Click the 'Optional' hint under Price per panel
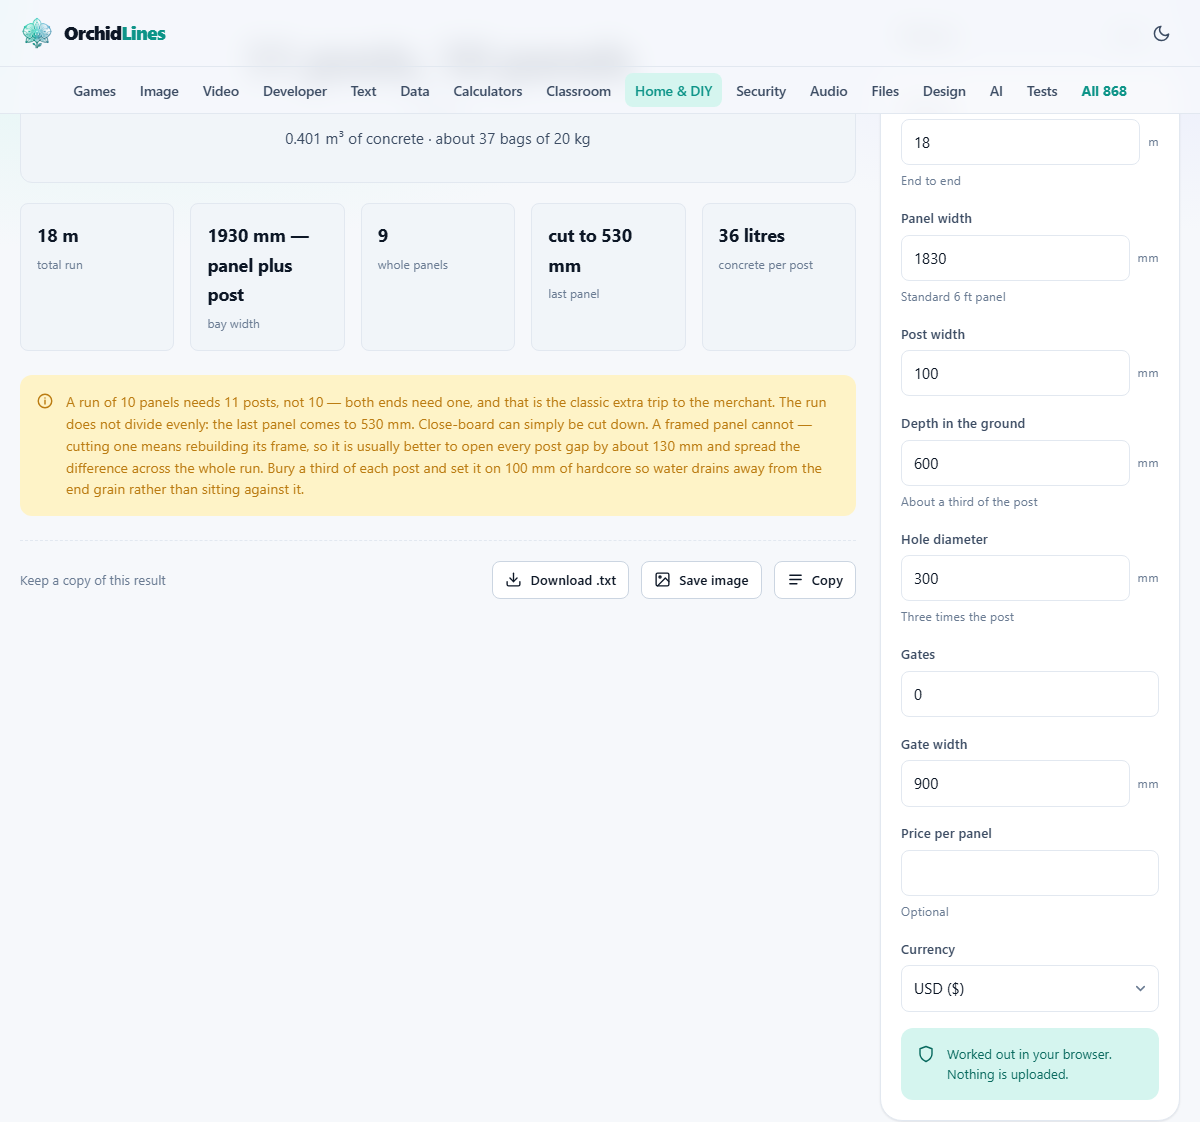This screenshot has width=1200, height=1122. [x=924, y=912]
